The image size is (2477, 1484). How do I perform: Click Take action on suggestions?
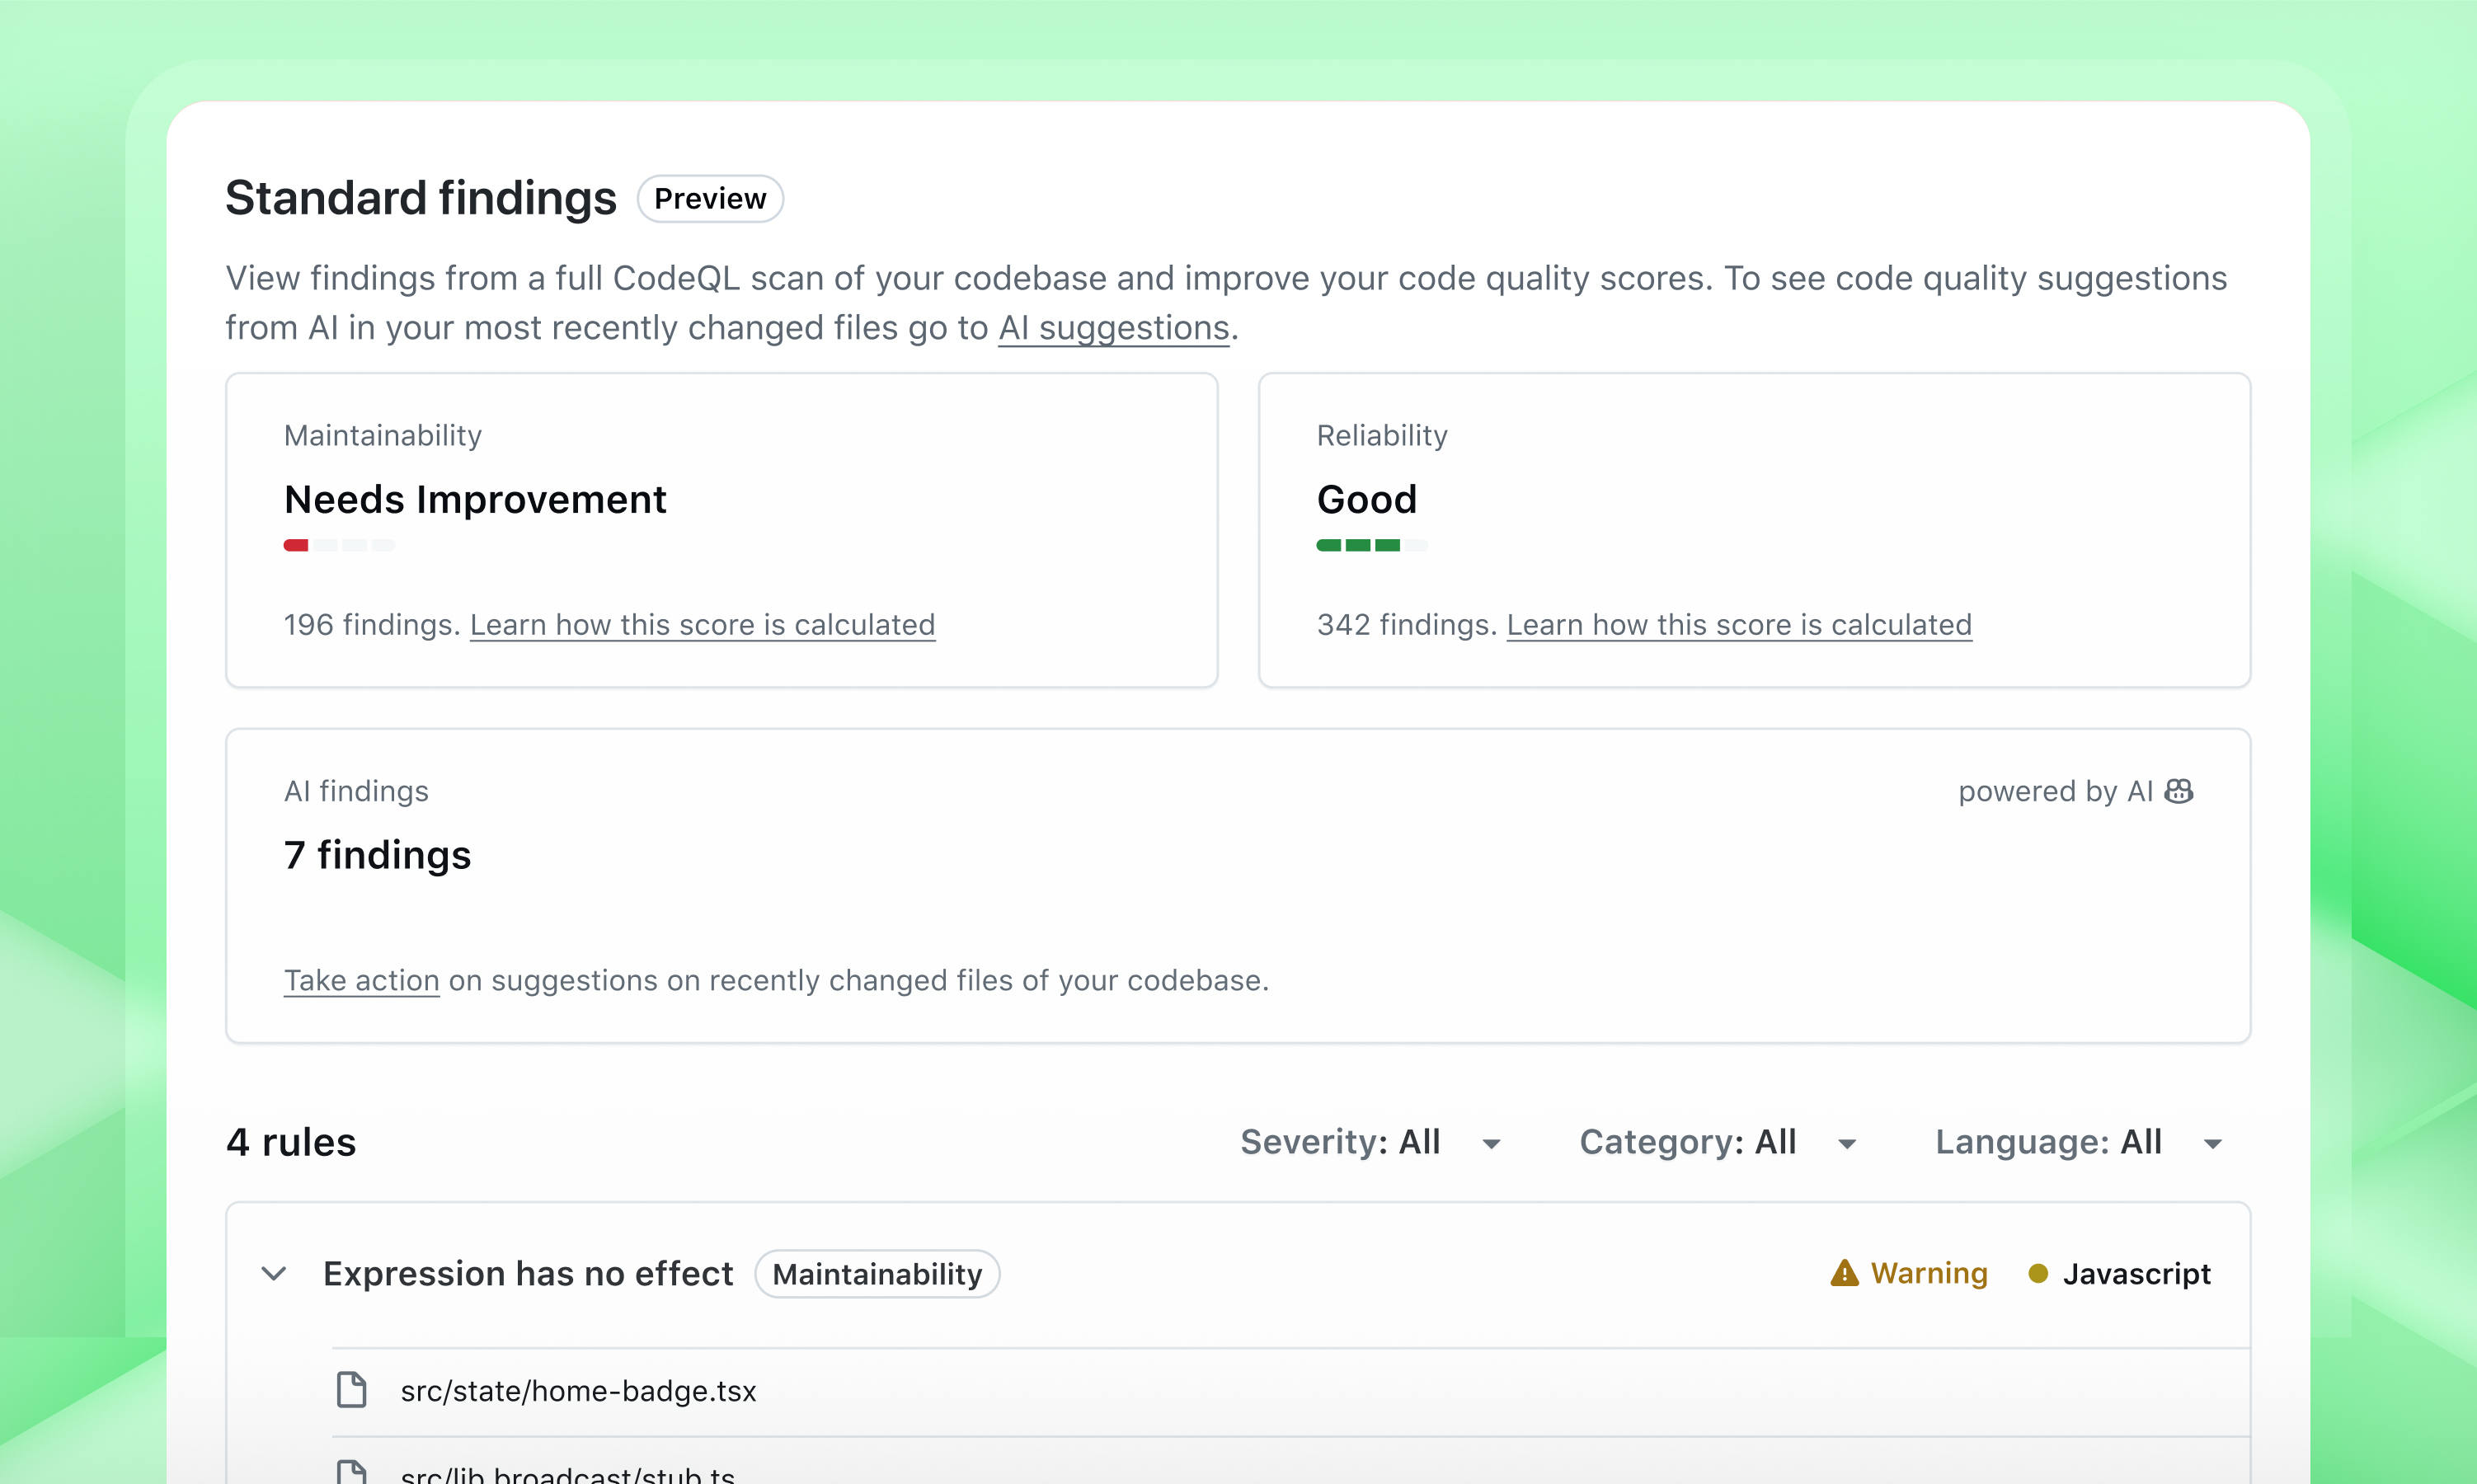pyautogui.click(x=361, y=980)
